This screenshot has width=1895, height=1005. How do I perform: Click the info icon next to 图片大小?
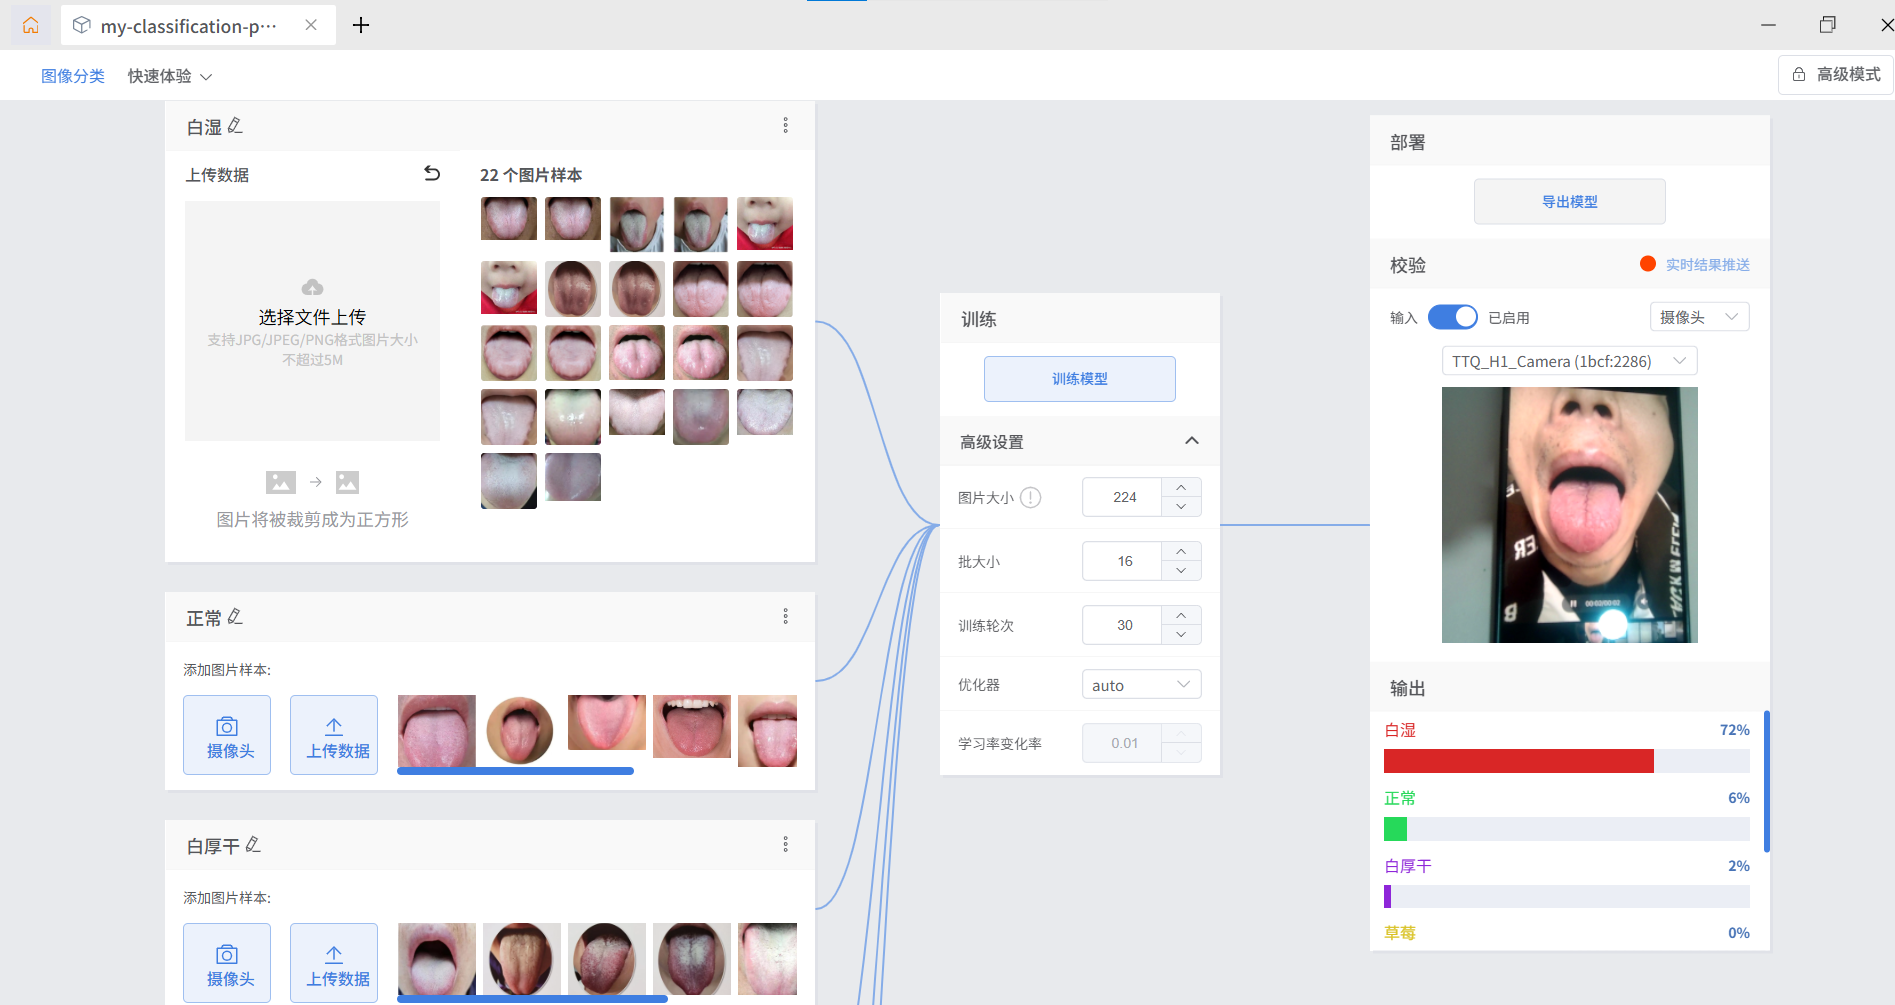pos(1030,497)
